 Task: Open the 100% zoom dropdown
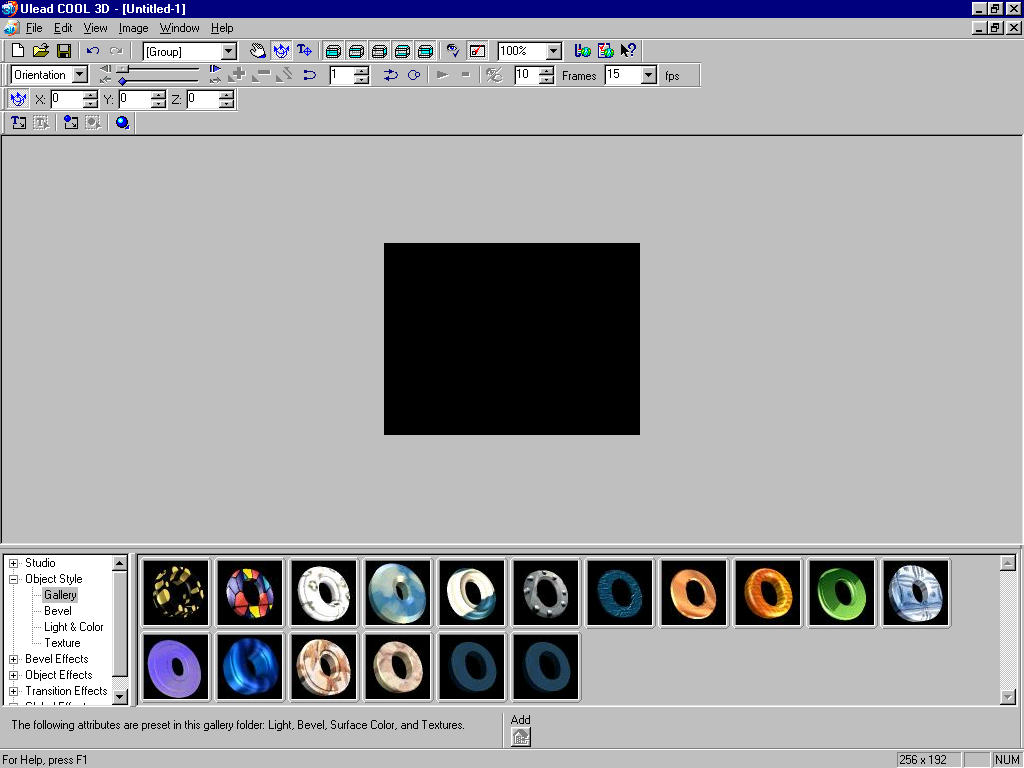(x=553, y=51)
